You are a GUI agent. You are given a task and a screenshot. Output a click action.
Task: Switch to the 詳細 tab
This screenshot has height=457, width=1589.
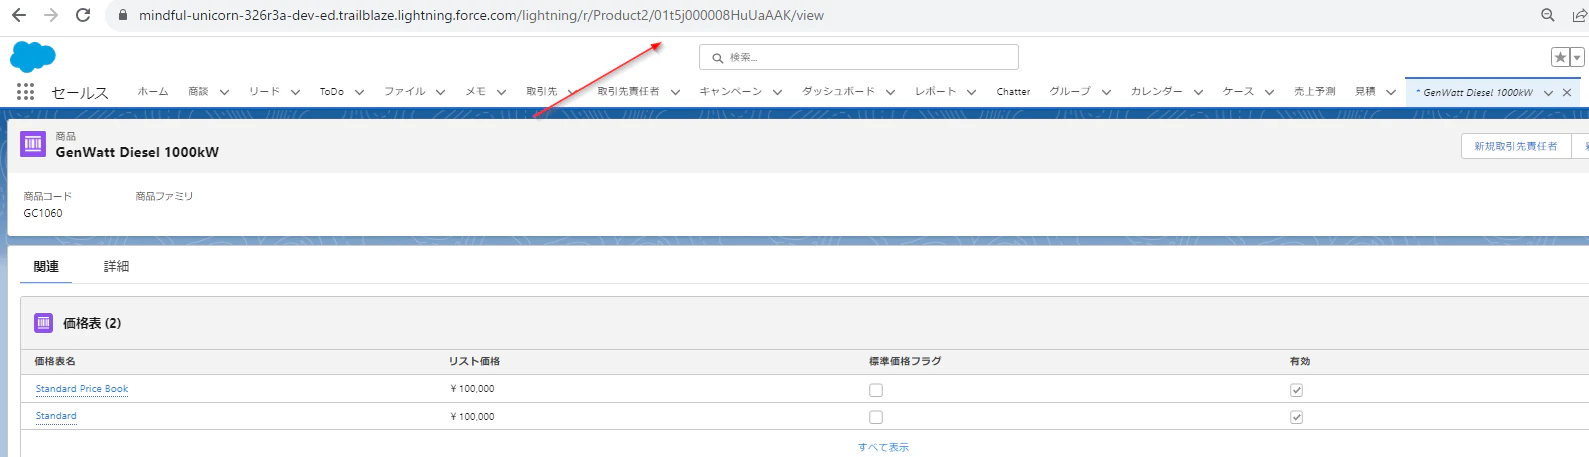117,266
